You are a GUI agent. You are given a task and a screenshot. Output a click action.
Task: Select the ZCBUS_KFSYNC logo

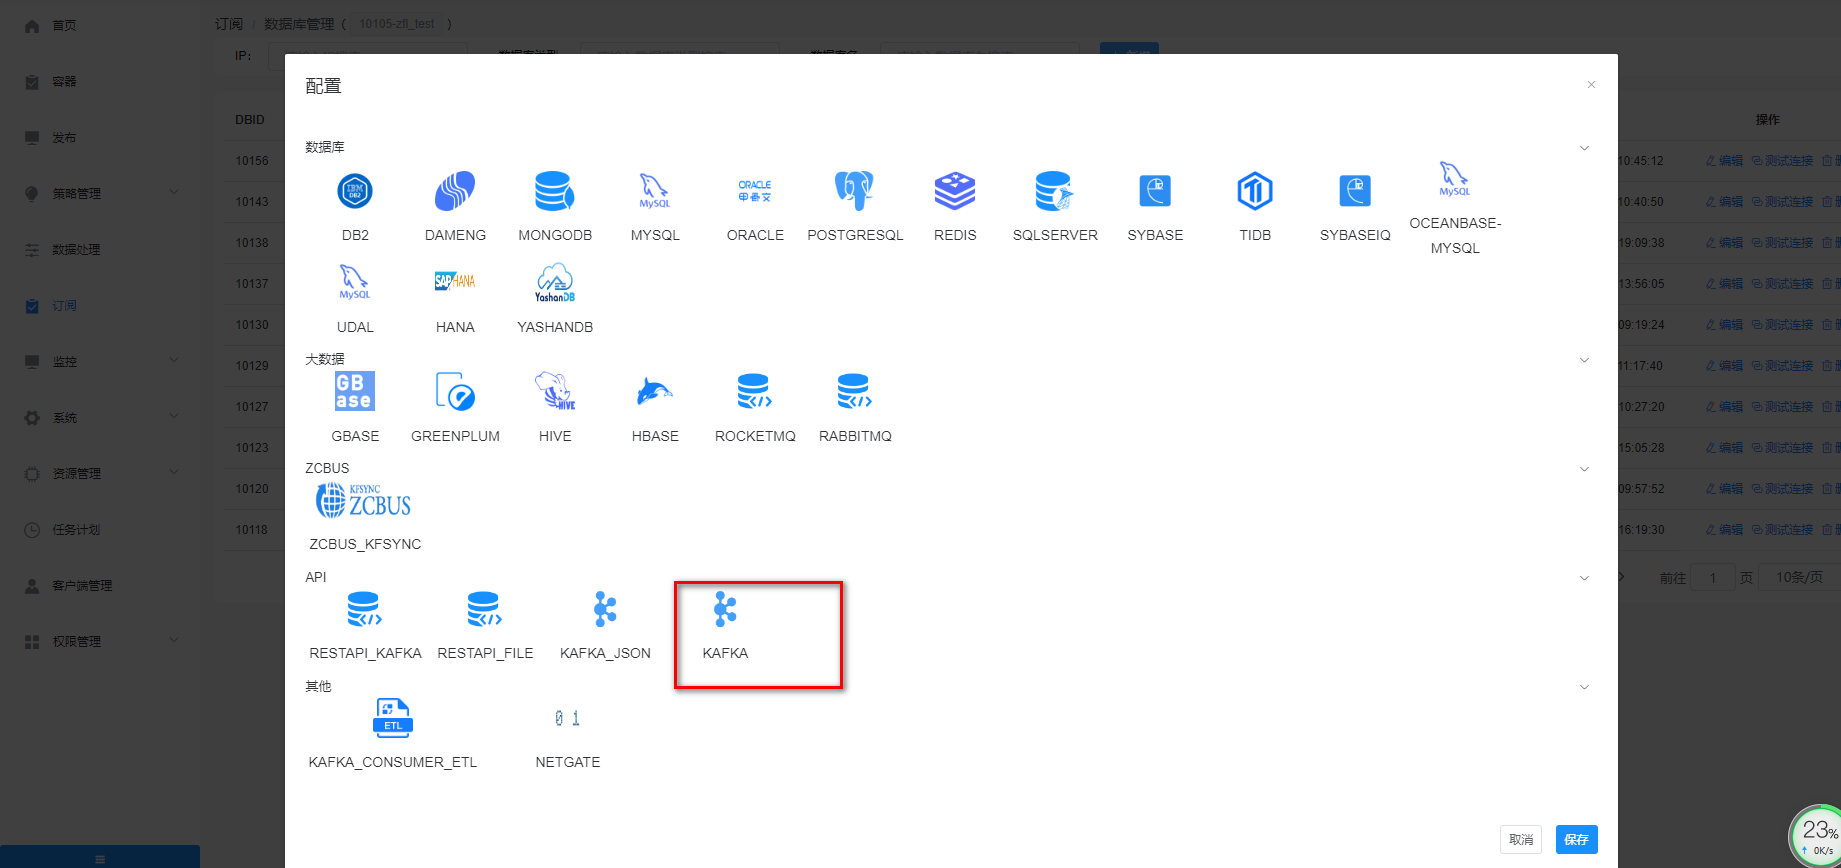point(364,500)
